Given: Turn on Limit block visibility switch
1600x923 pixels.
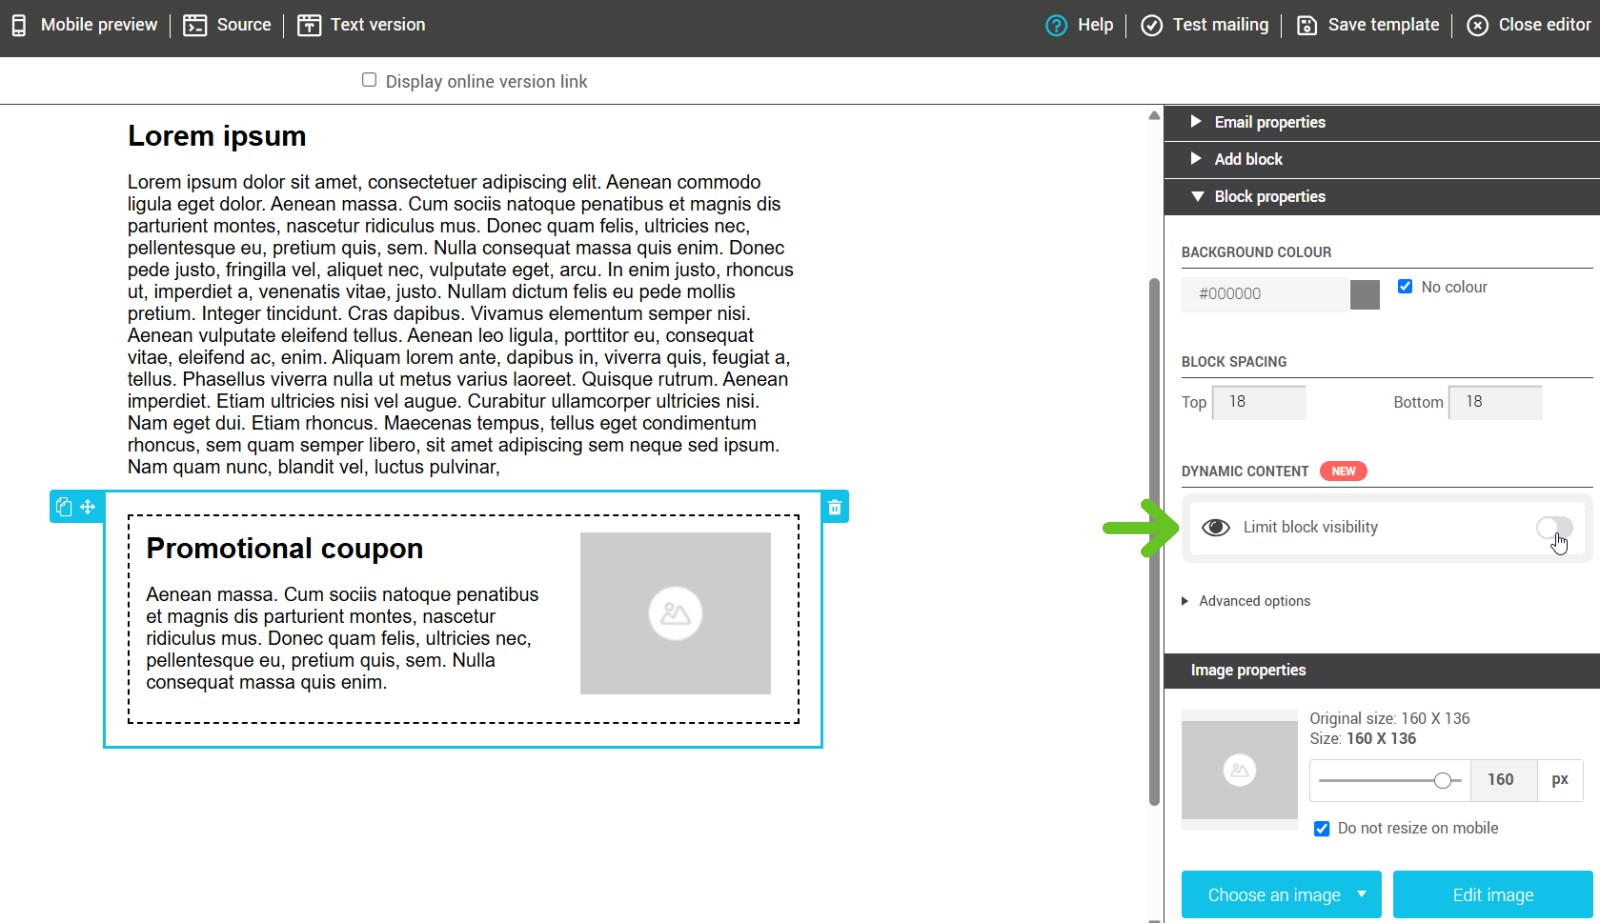Looking at the screenshot, I should tap(1554, 527).
